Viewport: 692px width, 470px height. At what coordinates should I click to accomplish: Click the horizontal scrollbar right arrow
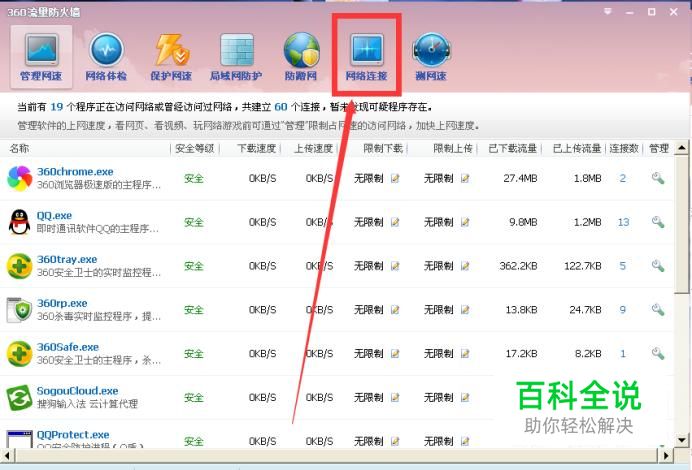click(666, 455)
